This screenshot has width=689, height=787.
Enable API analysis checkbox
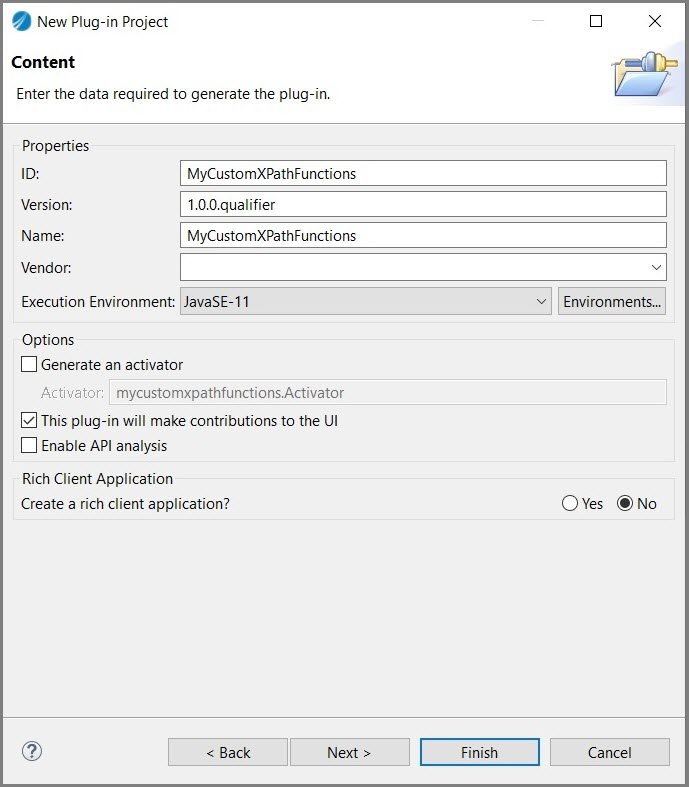tap(30, 446)
